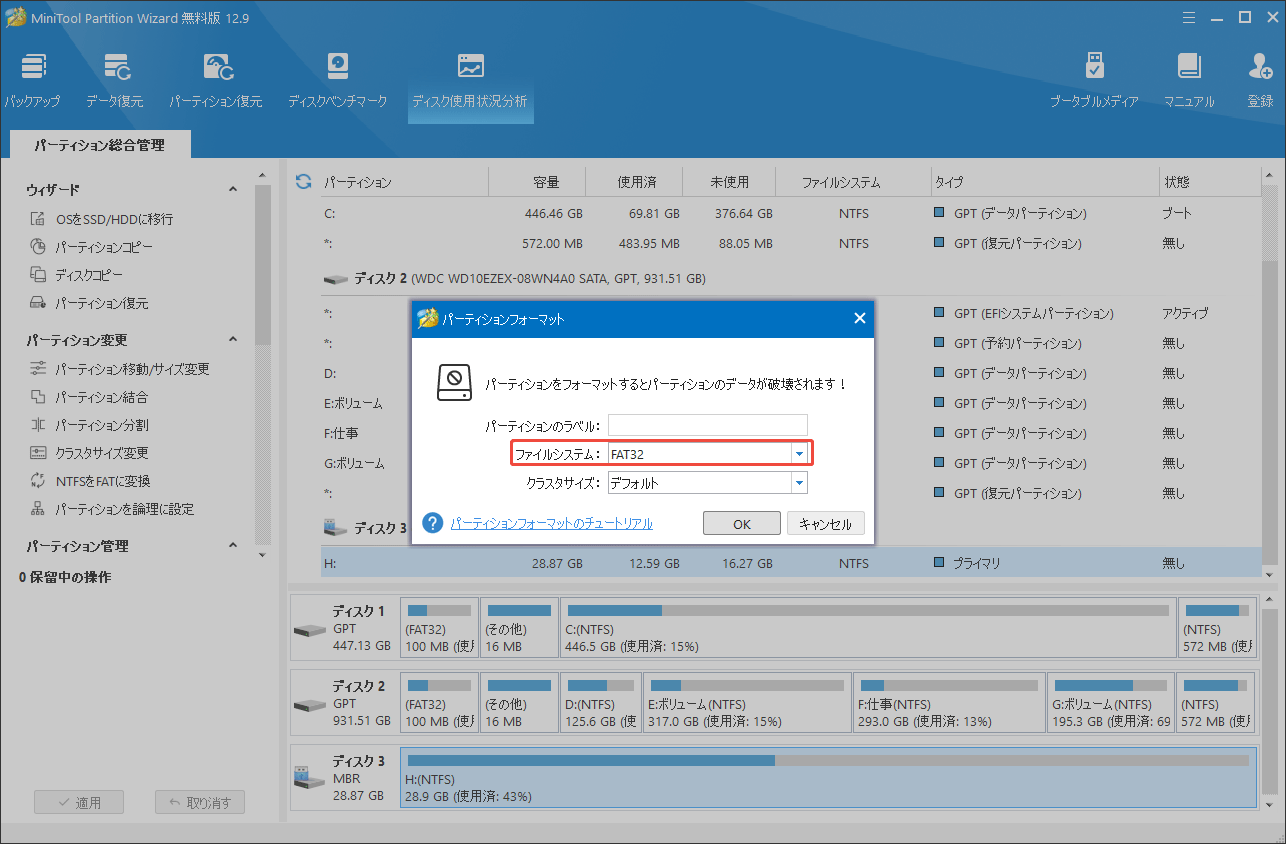Open the partition format tutorial link
This screenshot has height=844, width=1286.
coord(551,524)
